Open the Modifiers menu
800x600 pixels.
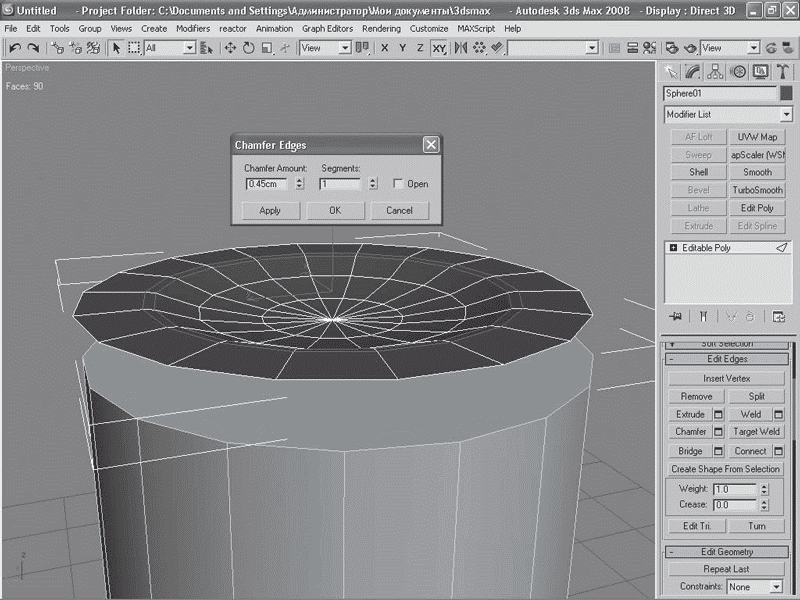(x=193, y=29)
